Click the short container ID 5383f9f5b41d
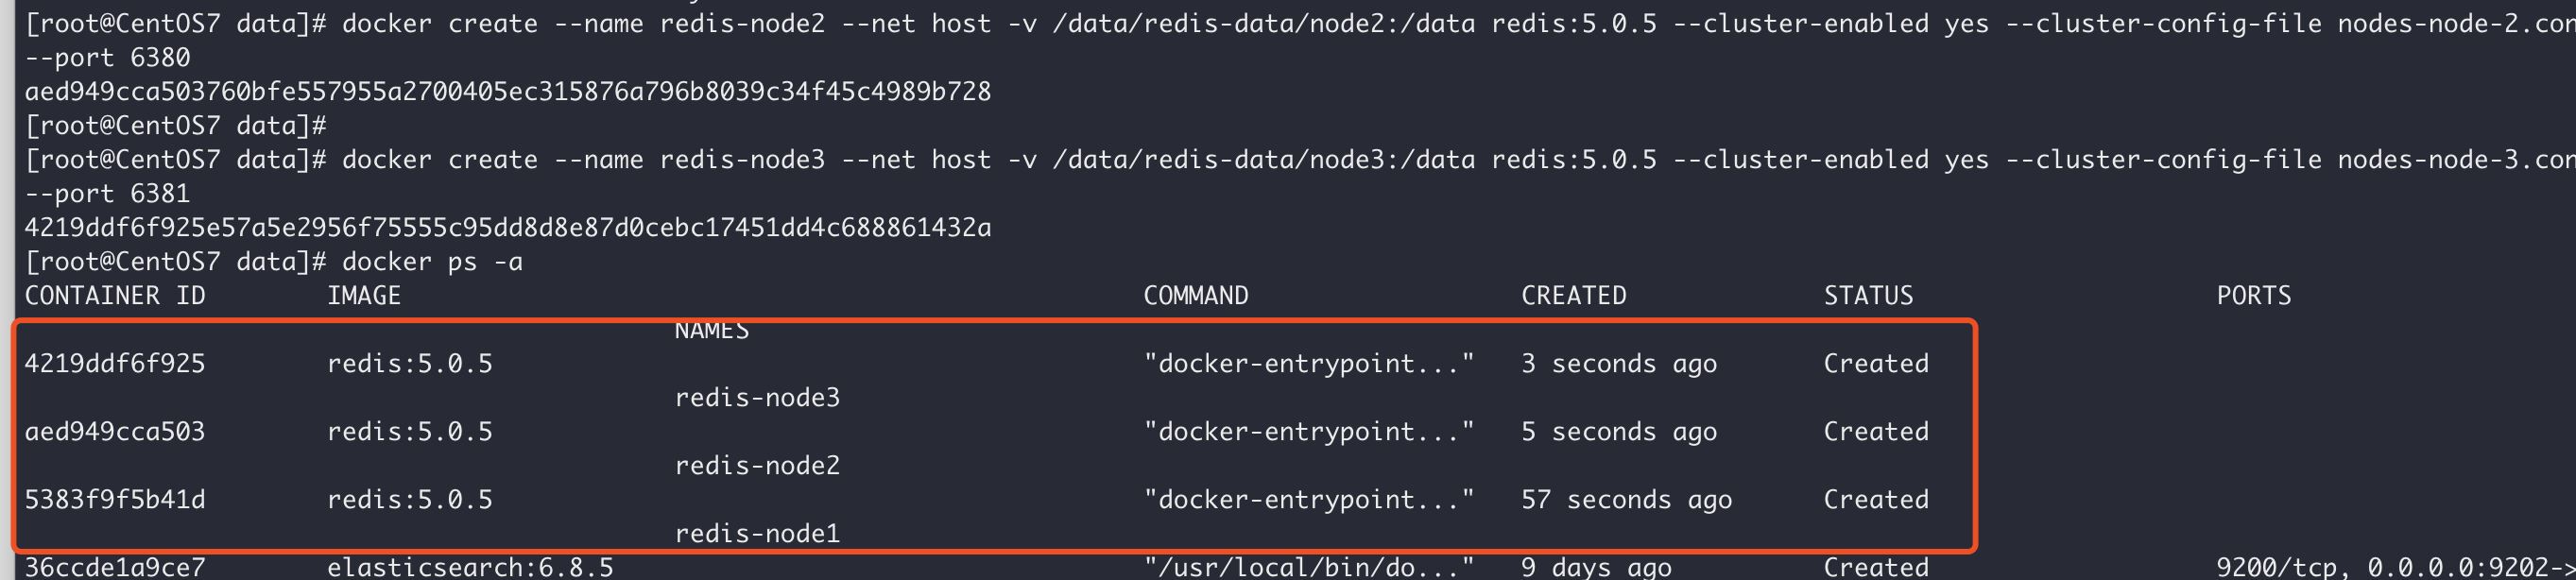The image size is (2576, 580). 115,500
